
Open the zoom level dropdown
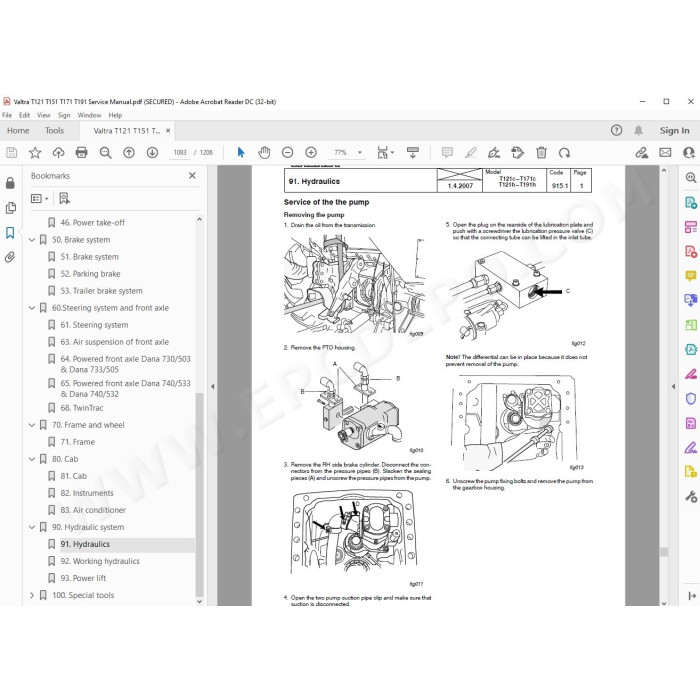pyautogui.click(x=360, y=153)
